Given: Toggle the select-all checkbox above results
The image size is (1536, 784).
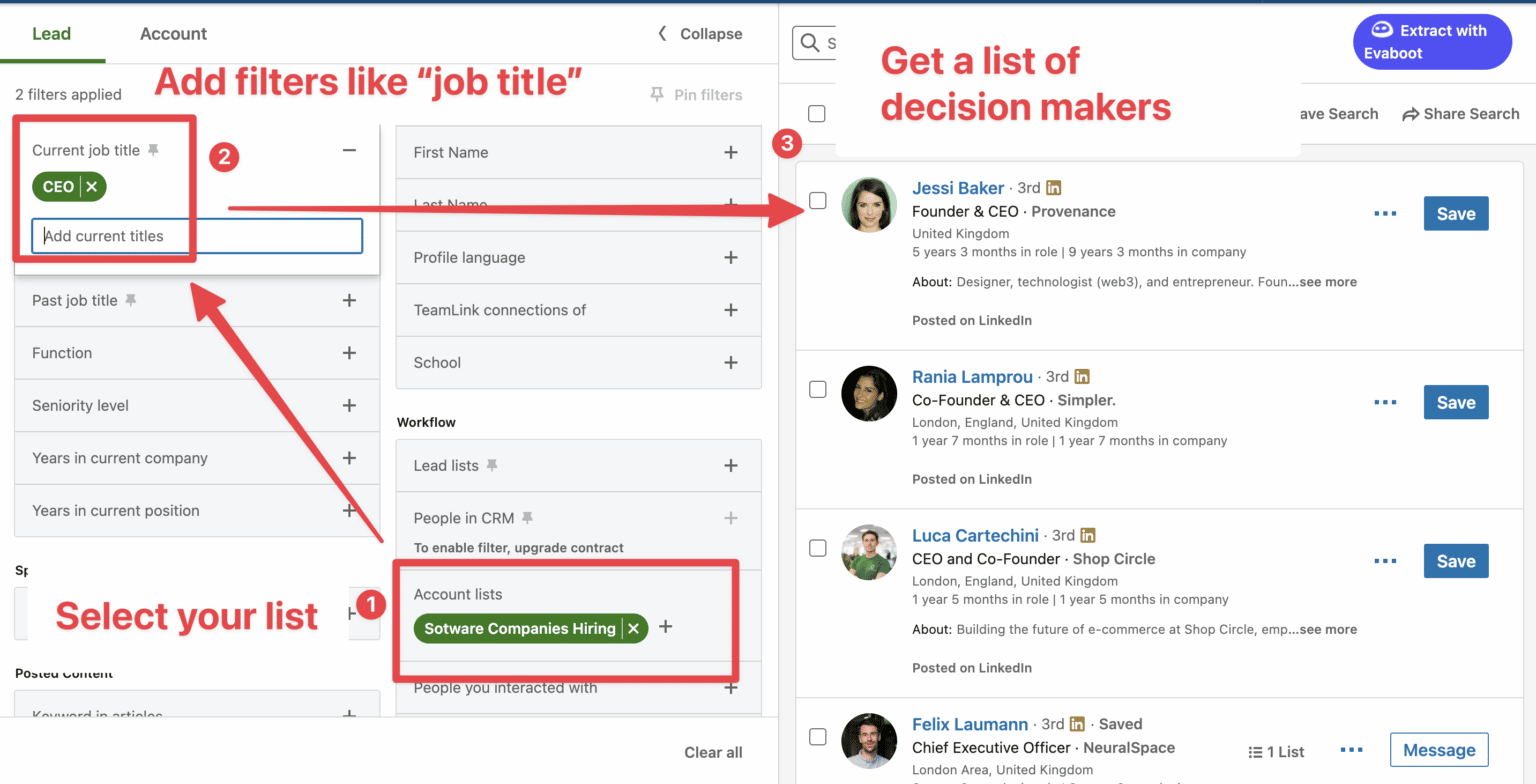Looking at the screenshot, I should pyautogui.click(x=817, y=113).
